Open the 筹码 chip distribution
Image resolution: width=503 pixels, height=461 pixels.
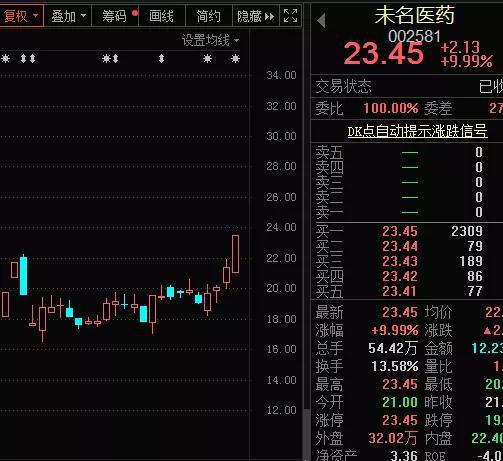[x=115, y=16]
